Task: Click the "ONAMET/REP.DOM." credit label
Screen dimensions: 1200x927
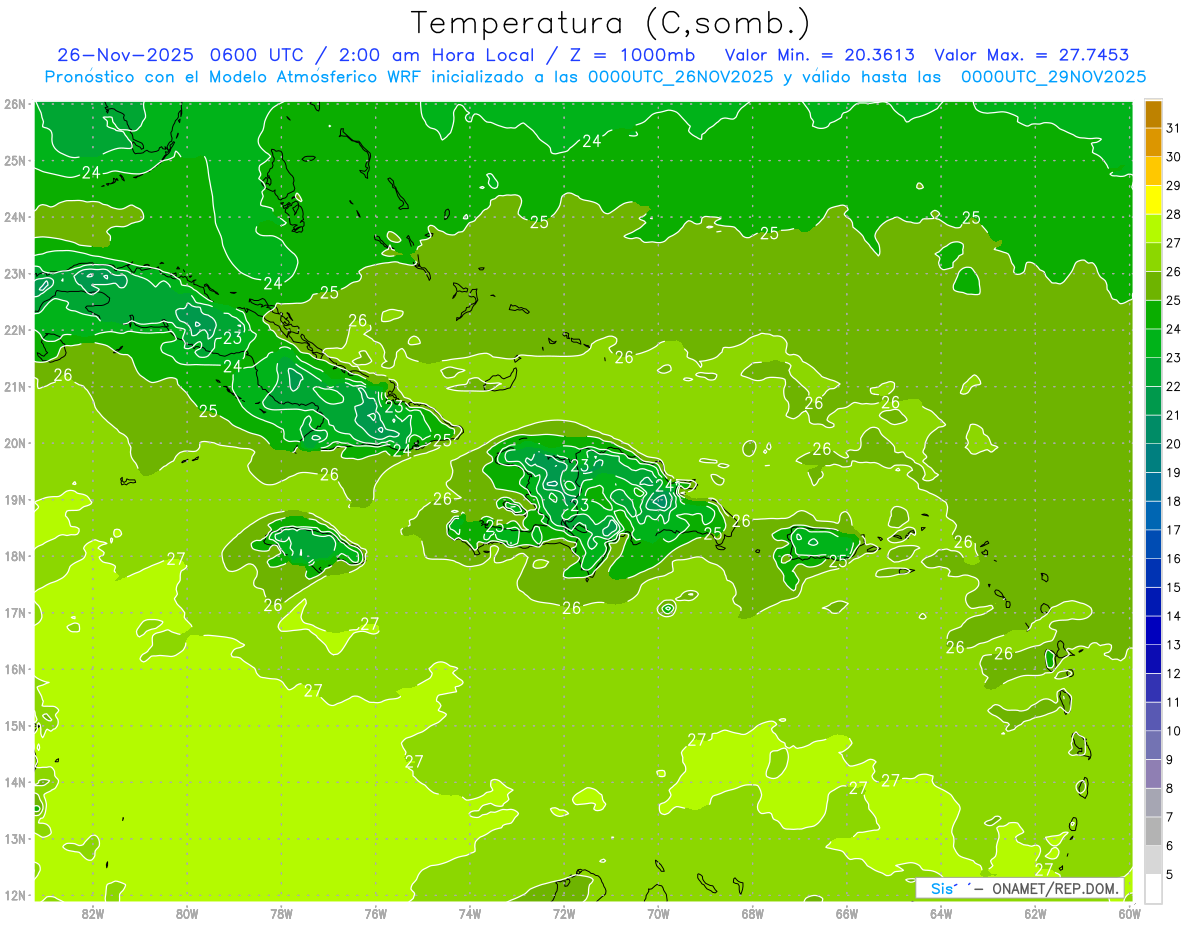Action: pos(1056,889)
